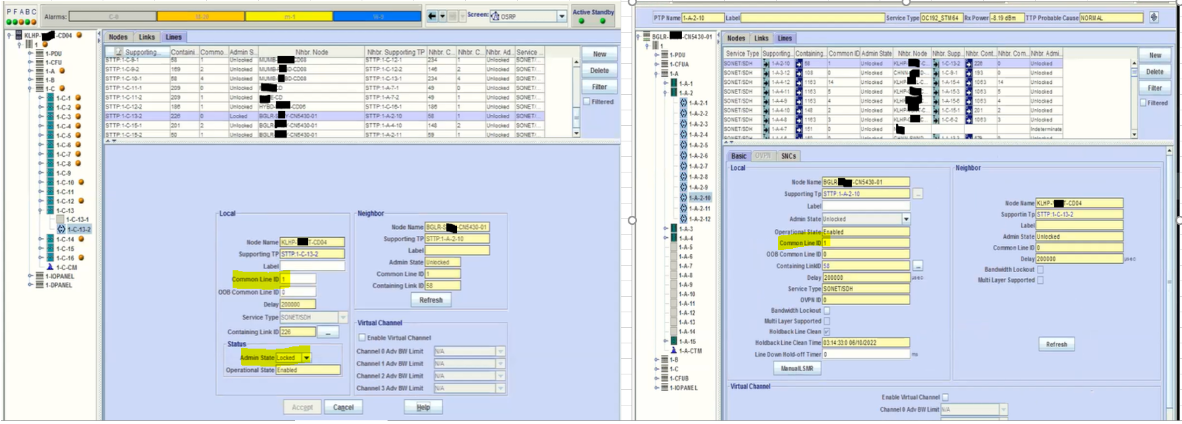Click the KLHP node chassis icon in tree

18,35
